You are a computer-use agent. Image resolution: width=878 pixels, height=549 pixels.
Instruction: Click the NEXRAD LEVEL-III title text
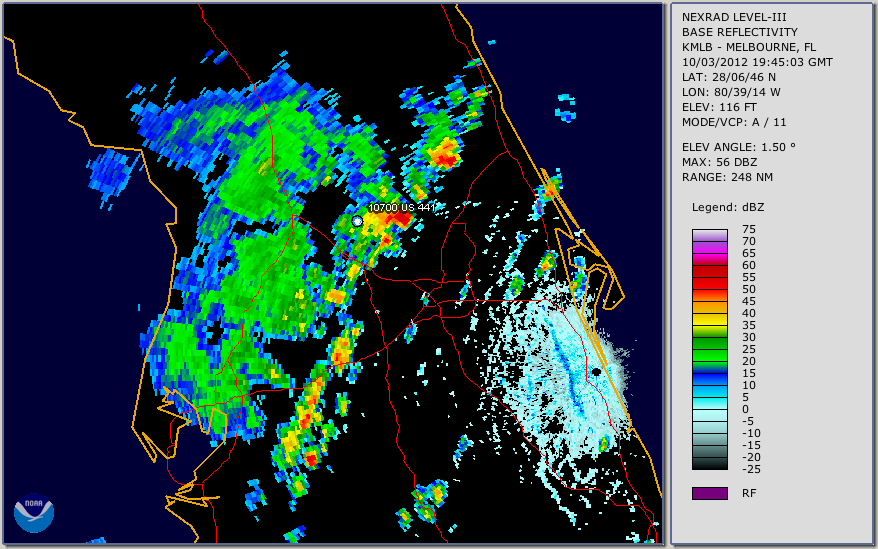[x=734, y=17]
